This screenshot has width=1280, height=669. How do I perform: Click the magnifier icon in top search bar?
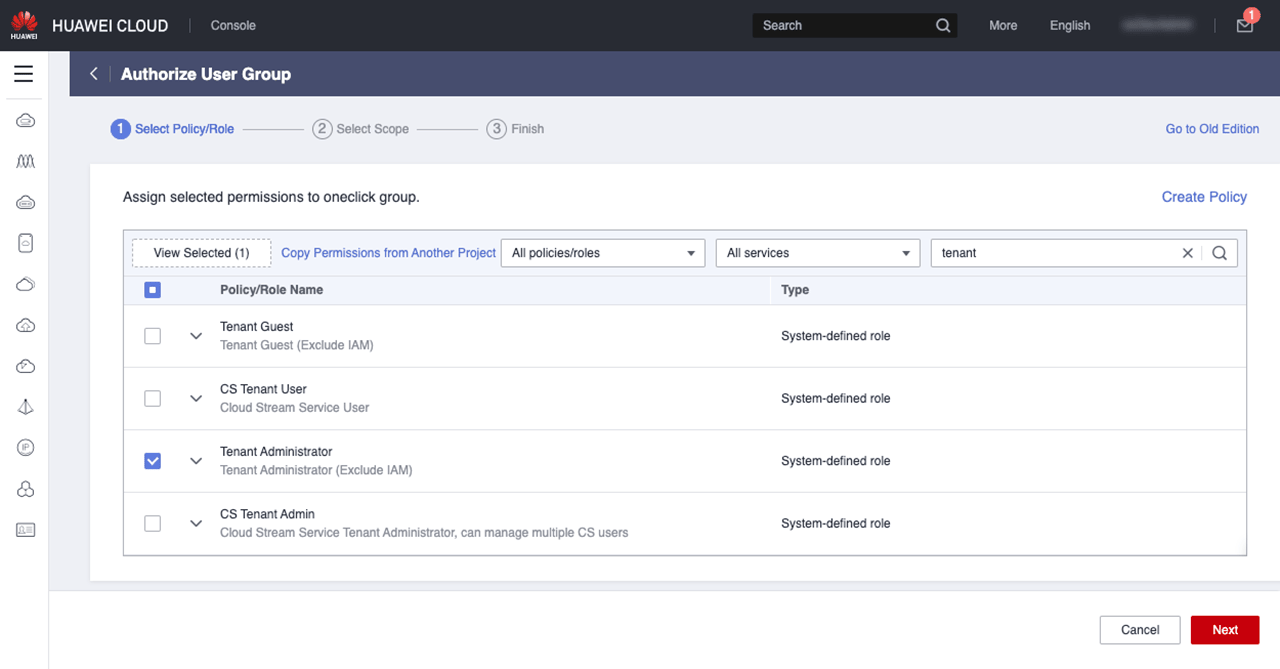pos(943,26)
